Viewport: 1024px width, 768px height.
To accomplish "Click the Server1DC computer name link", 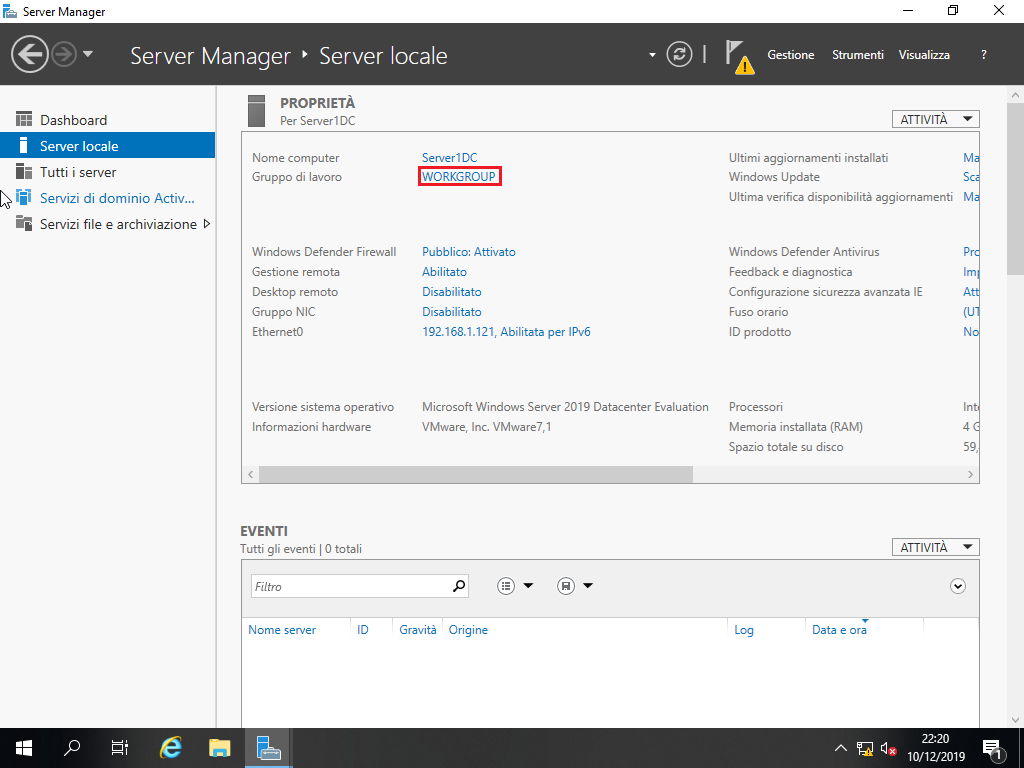I will 449,157.
